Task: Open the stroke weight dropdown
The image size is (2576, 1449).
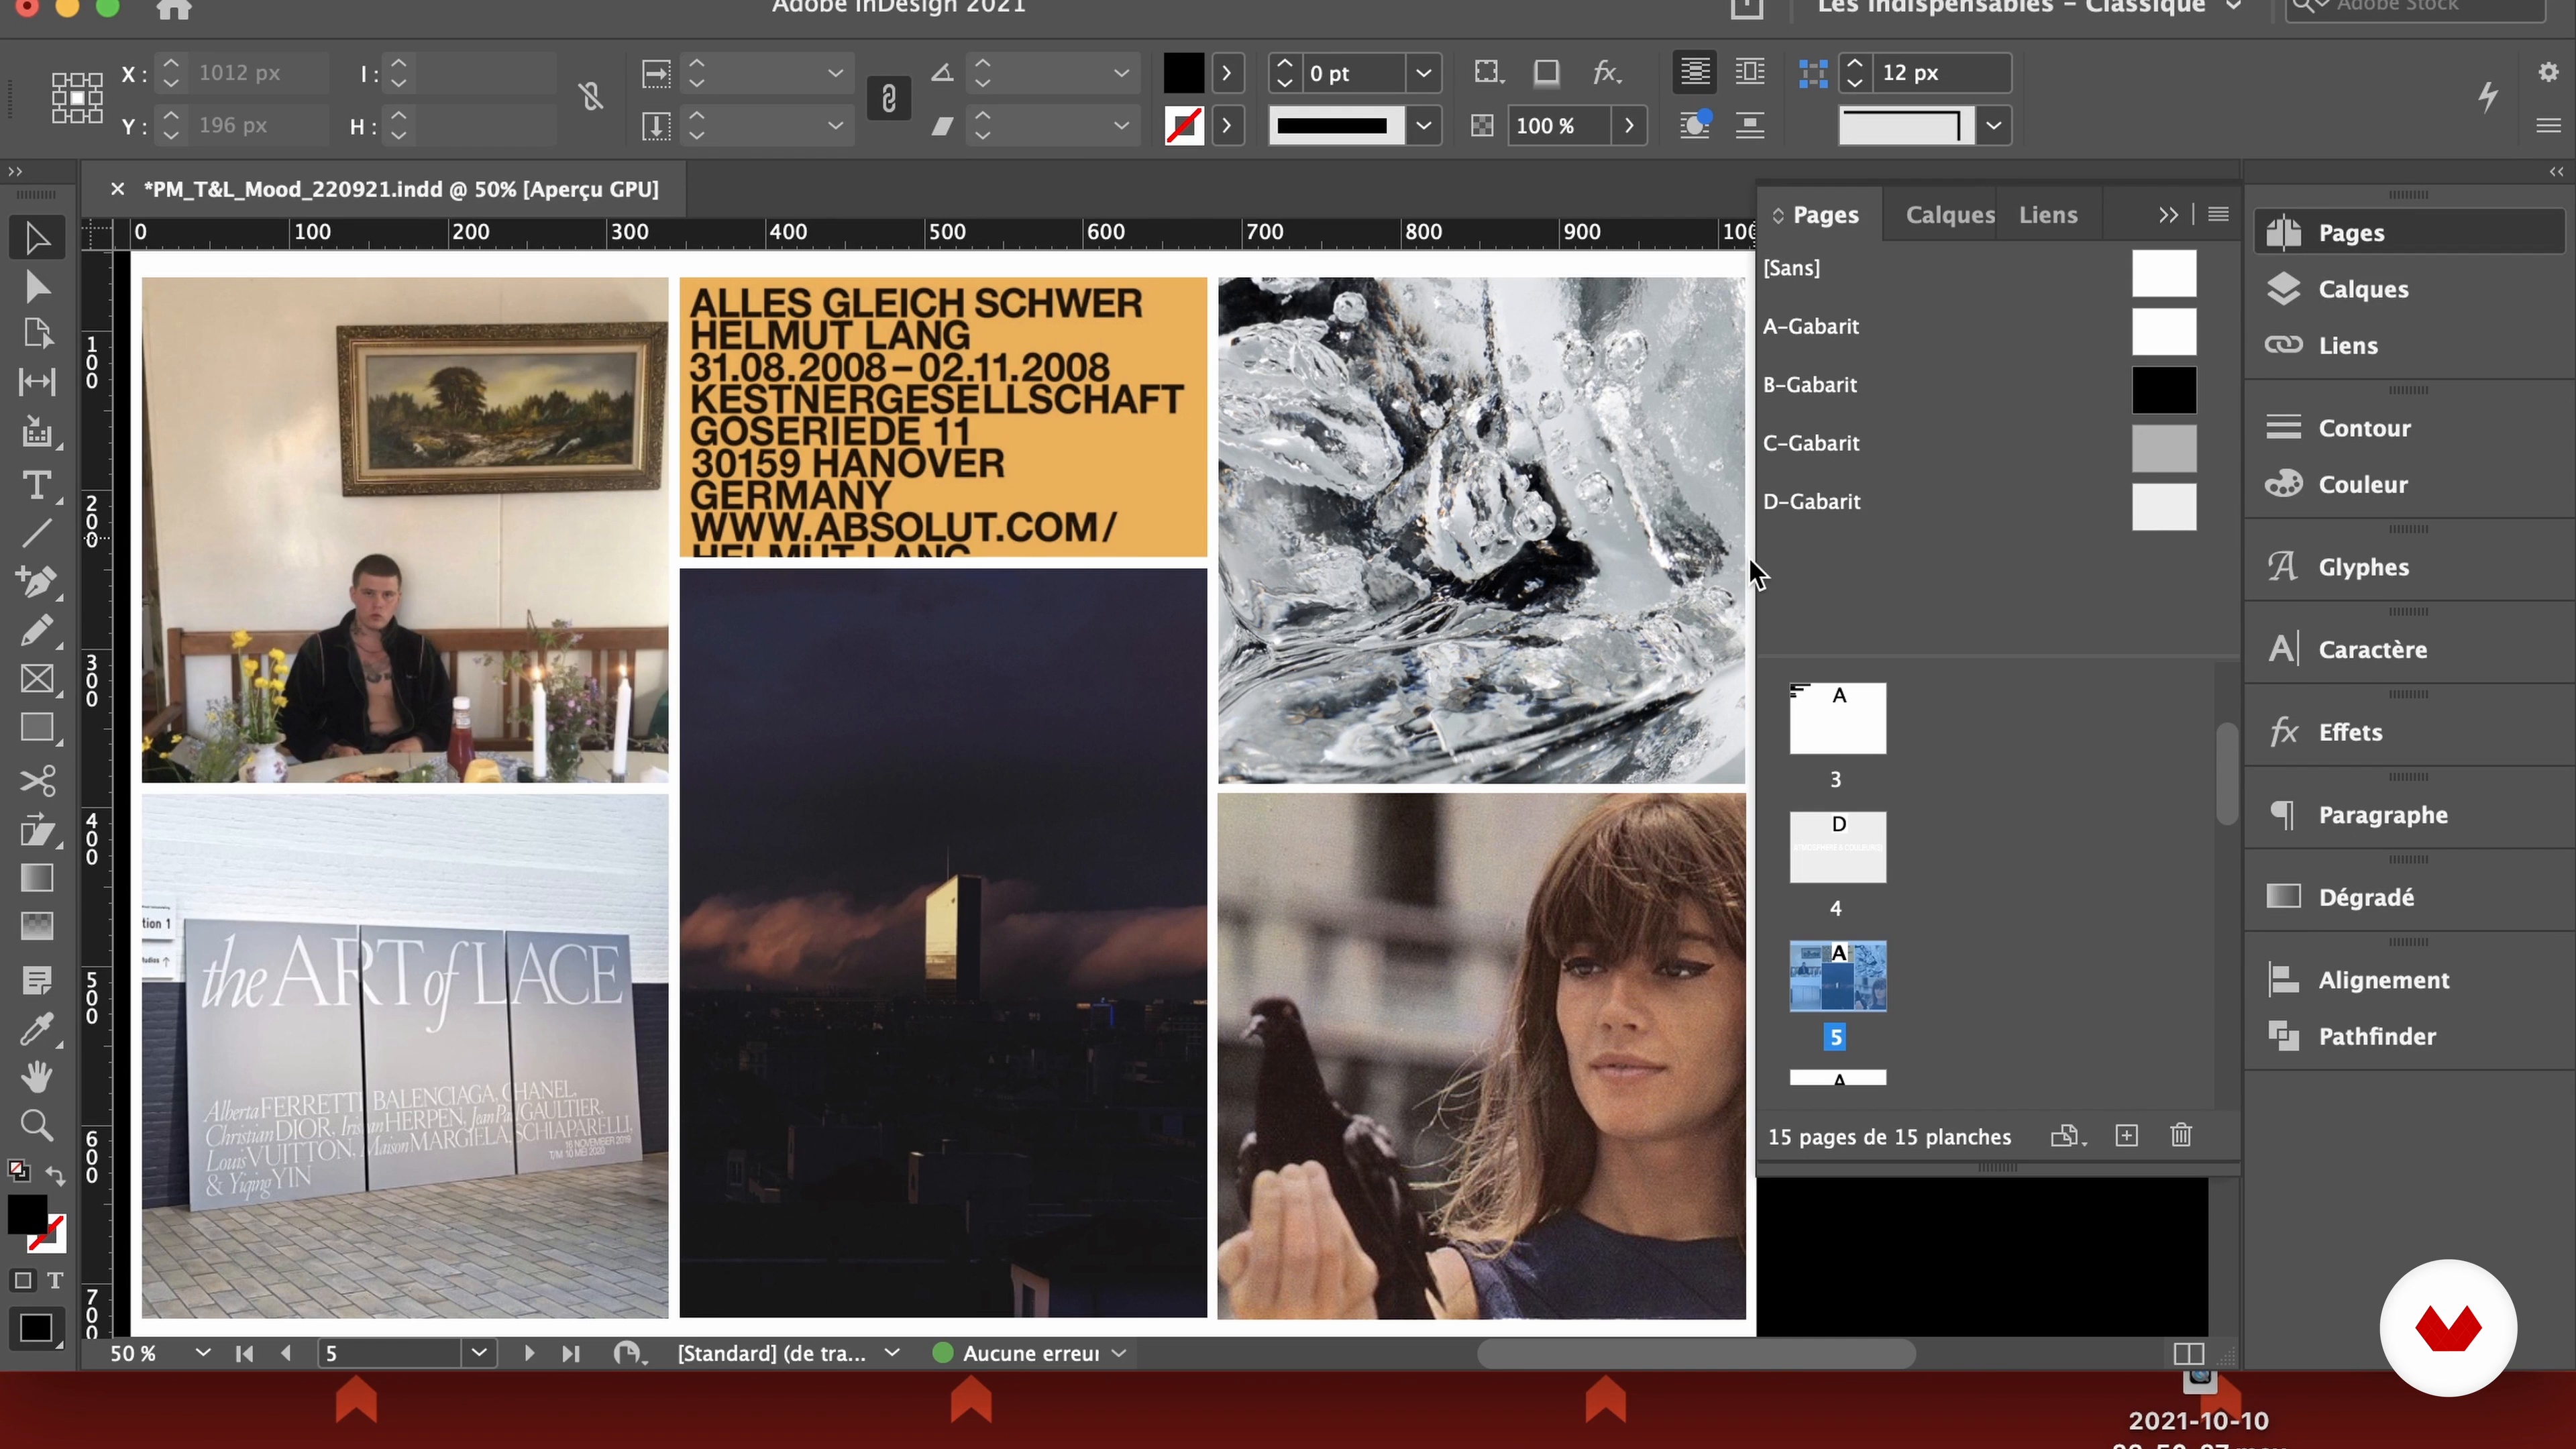Action: pyautogui.click(x=1423, y=73)
